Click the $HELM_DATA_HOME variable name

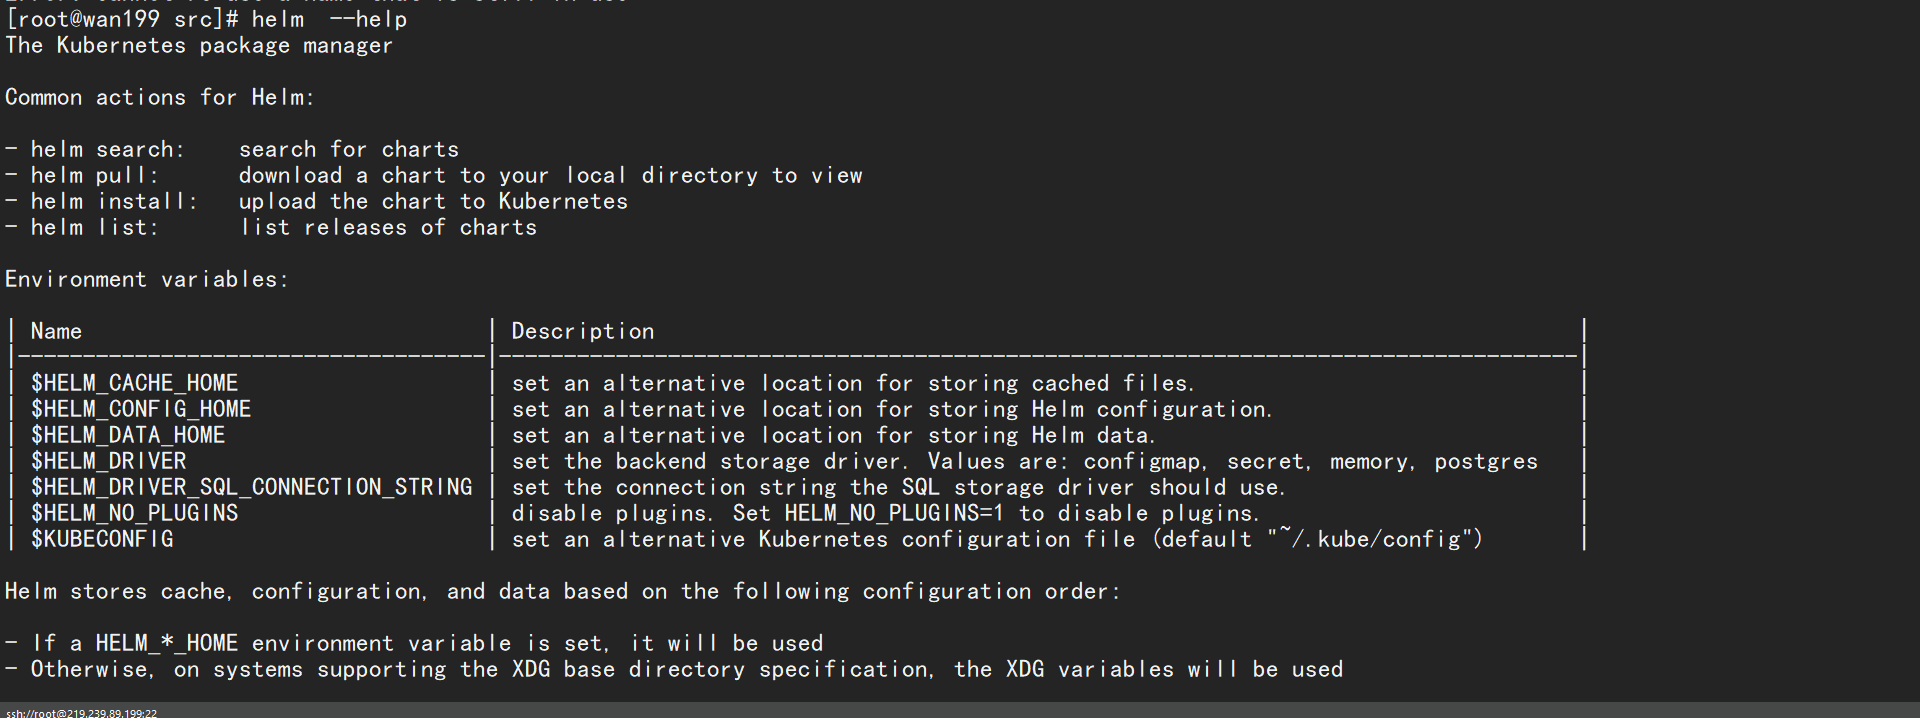point(128,435)
